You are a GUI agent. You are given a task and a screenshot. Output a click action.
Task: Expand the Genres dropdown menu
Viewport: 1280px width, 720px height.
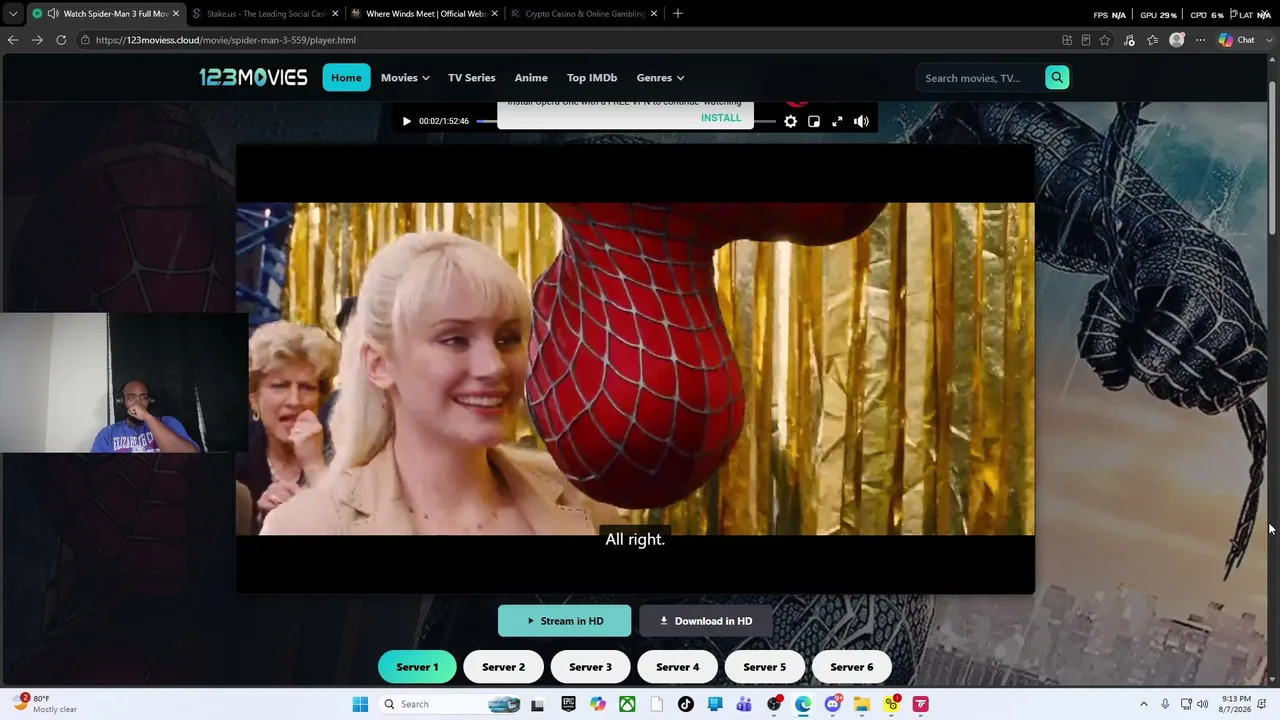(x=660, y=78)
